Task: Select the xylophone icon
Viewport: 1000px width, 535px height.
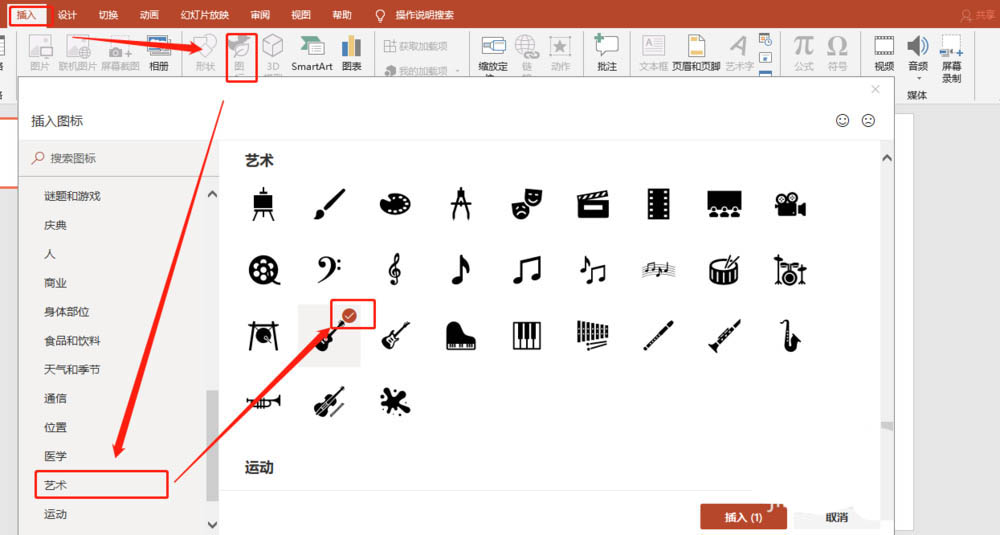Action: click(x=592, y=335)
